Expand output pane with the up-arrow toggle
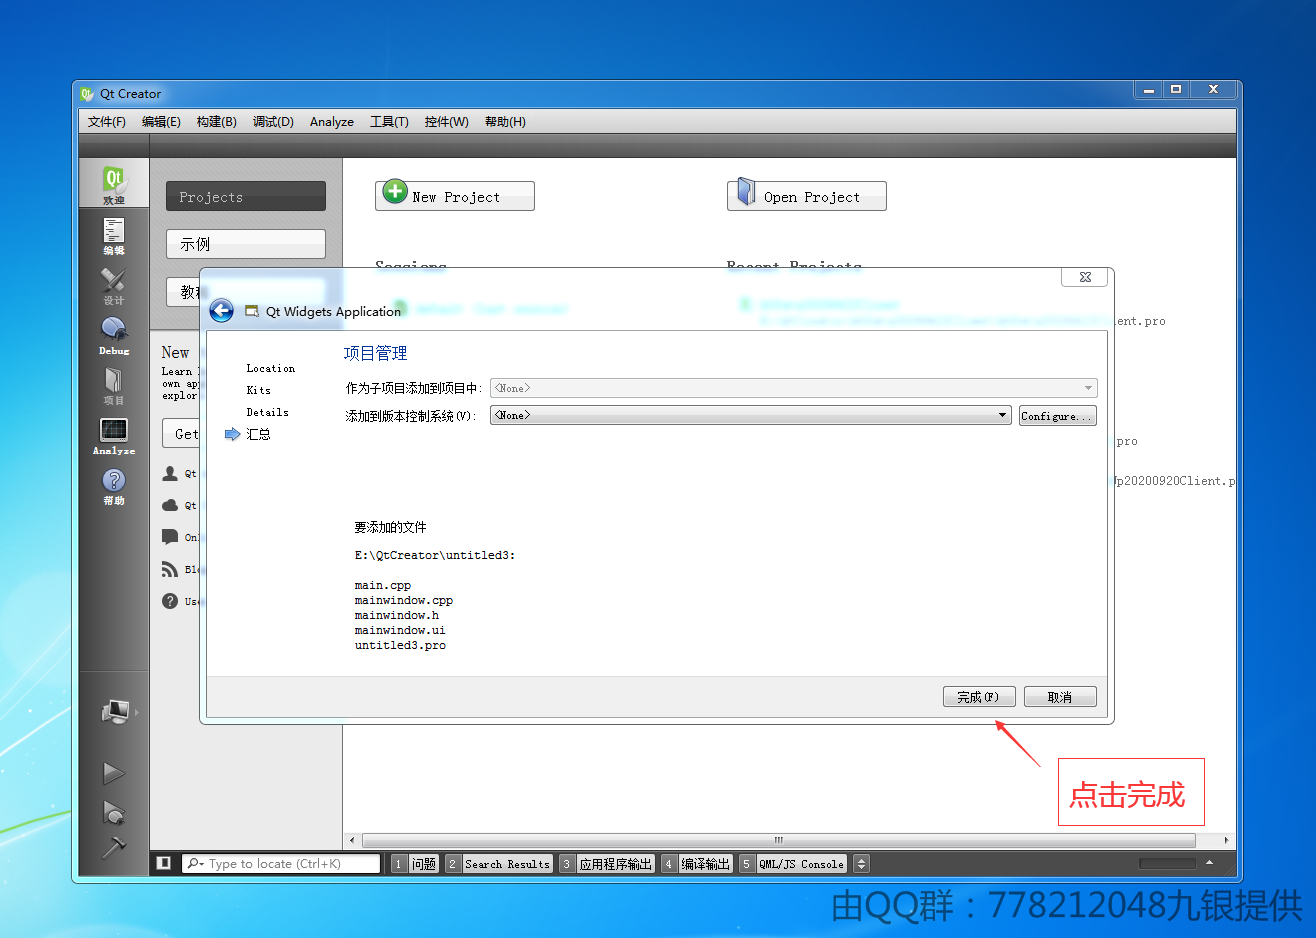Screen dimensions: 1316x938 1209,863
